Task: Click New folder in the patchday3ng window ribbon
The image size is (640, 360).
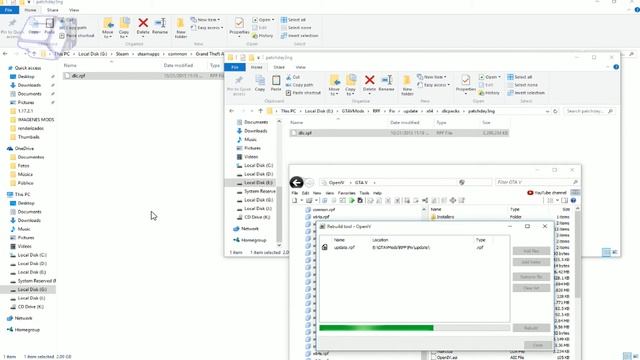Action: pos(407,85)
